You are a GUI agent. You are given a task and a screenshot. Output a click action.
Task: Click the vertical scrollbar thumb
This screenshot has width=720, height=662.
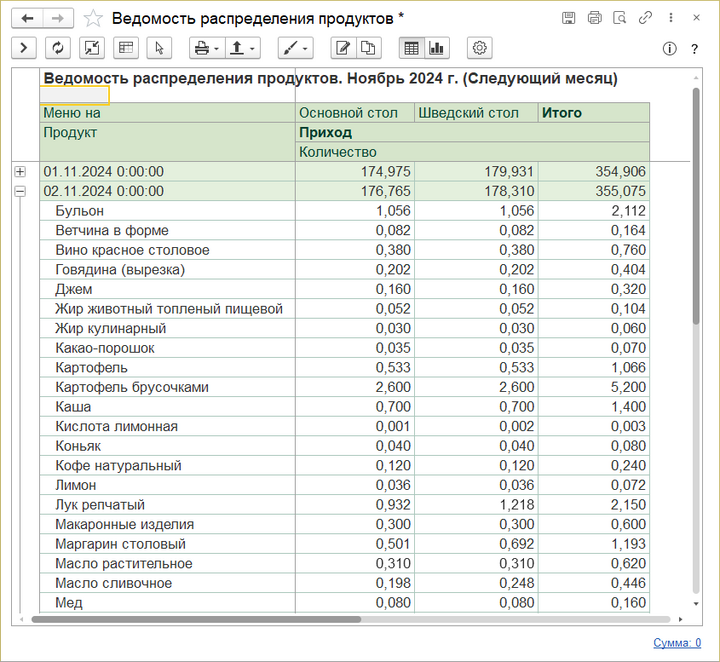(696, 205)
